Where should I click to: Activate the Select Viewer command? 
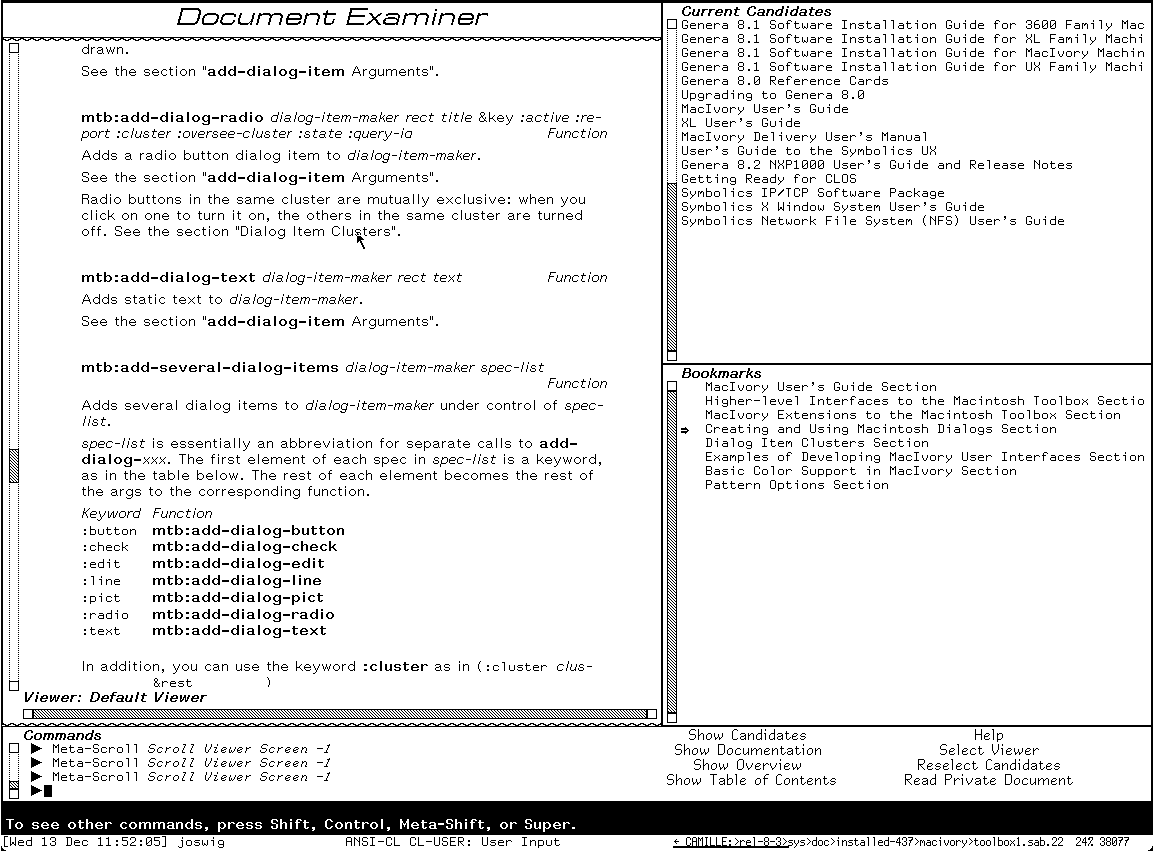(x=988, y=750)
